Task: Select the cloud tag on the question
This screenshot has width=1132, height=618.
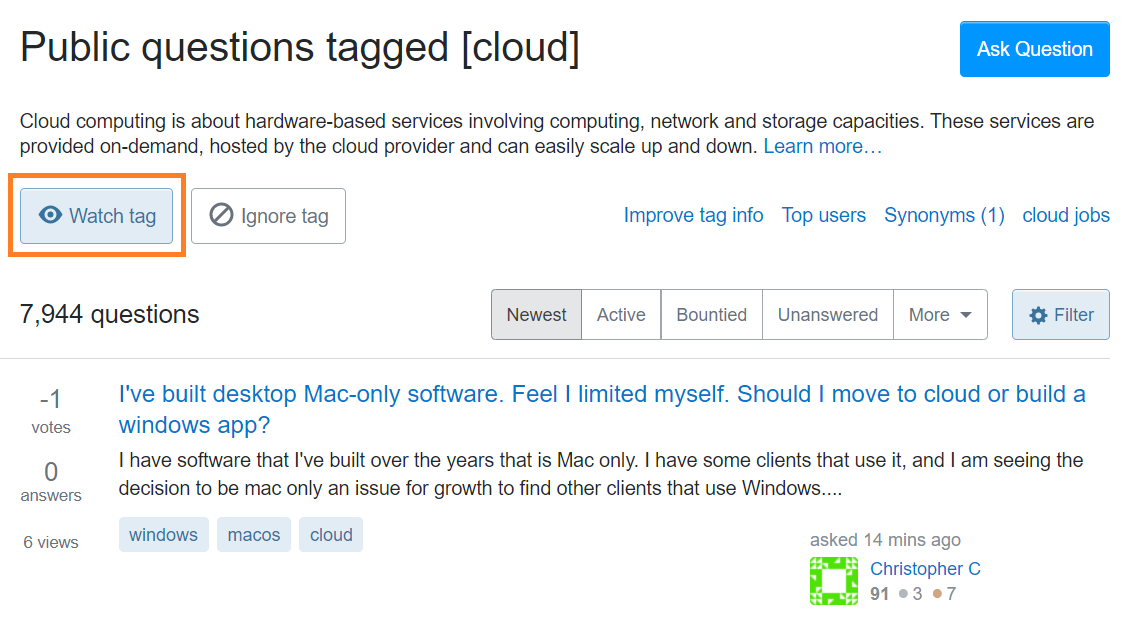Action: [x=331, y=535]
